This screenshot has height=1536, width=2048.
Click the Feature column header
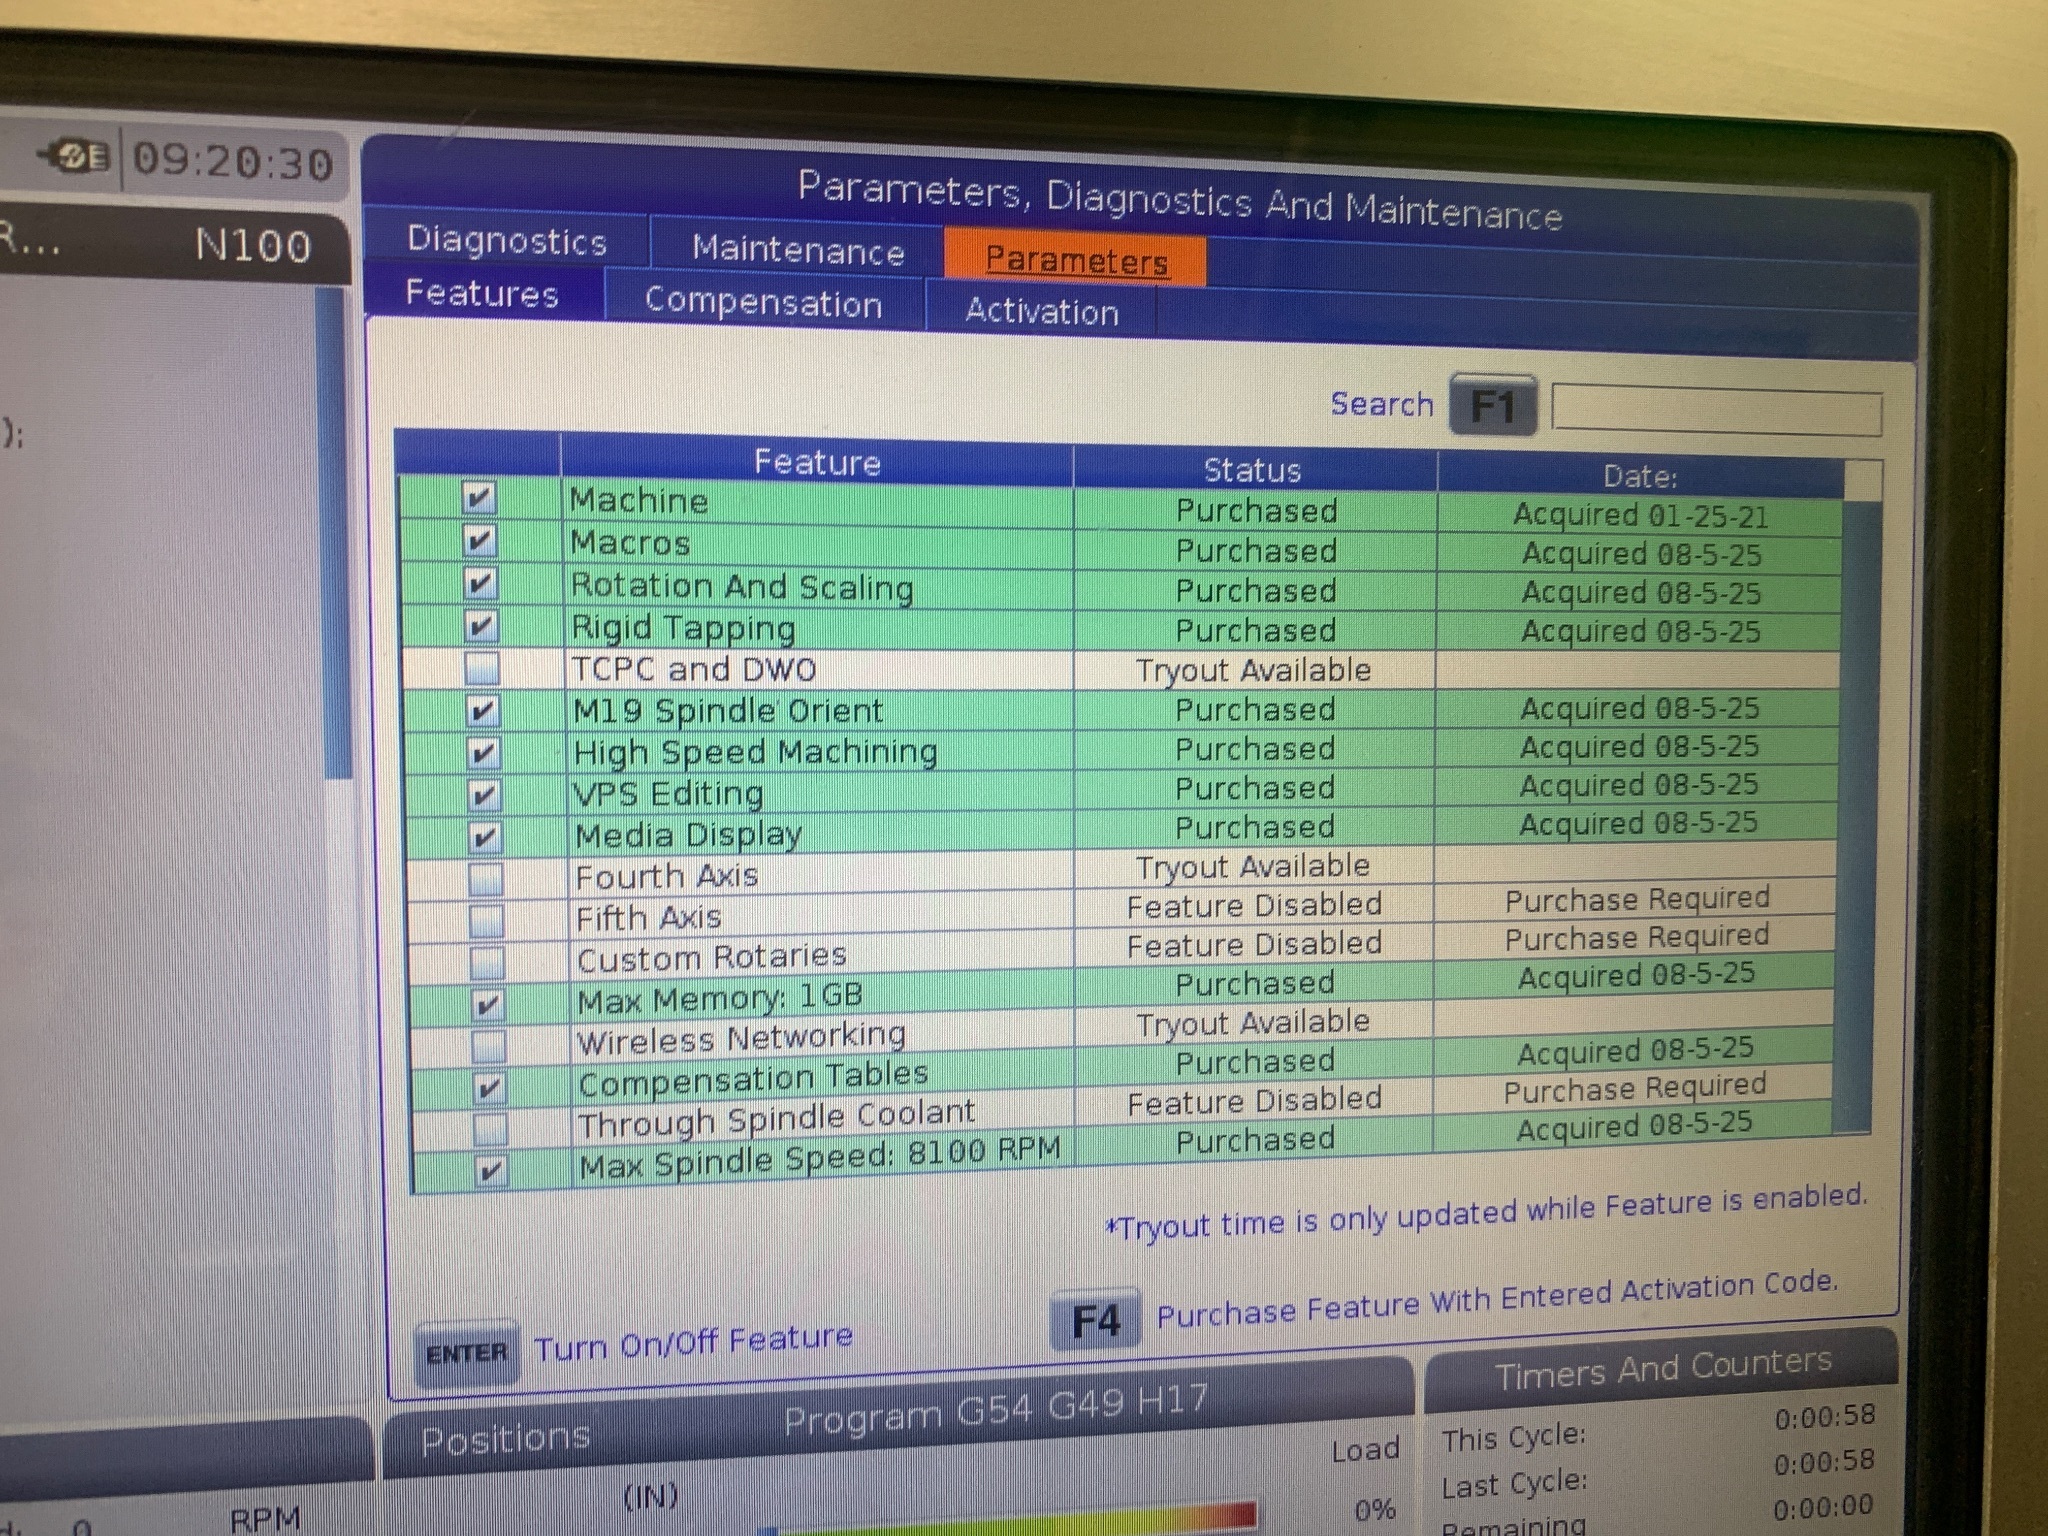(816, 463)
